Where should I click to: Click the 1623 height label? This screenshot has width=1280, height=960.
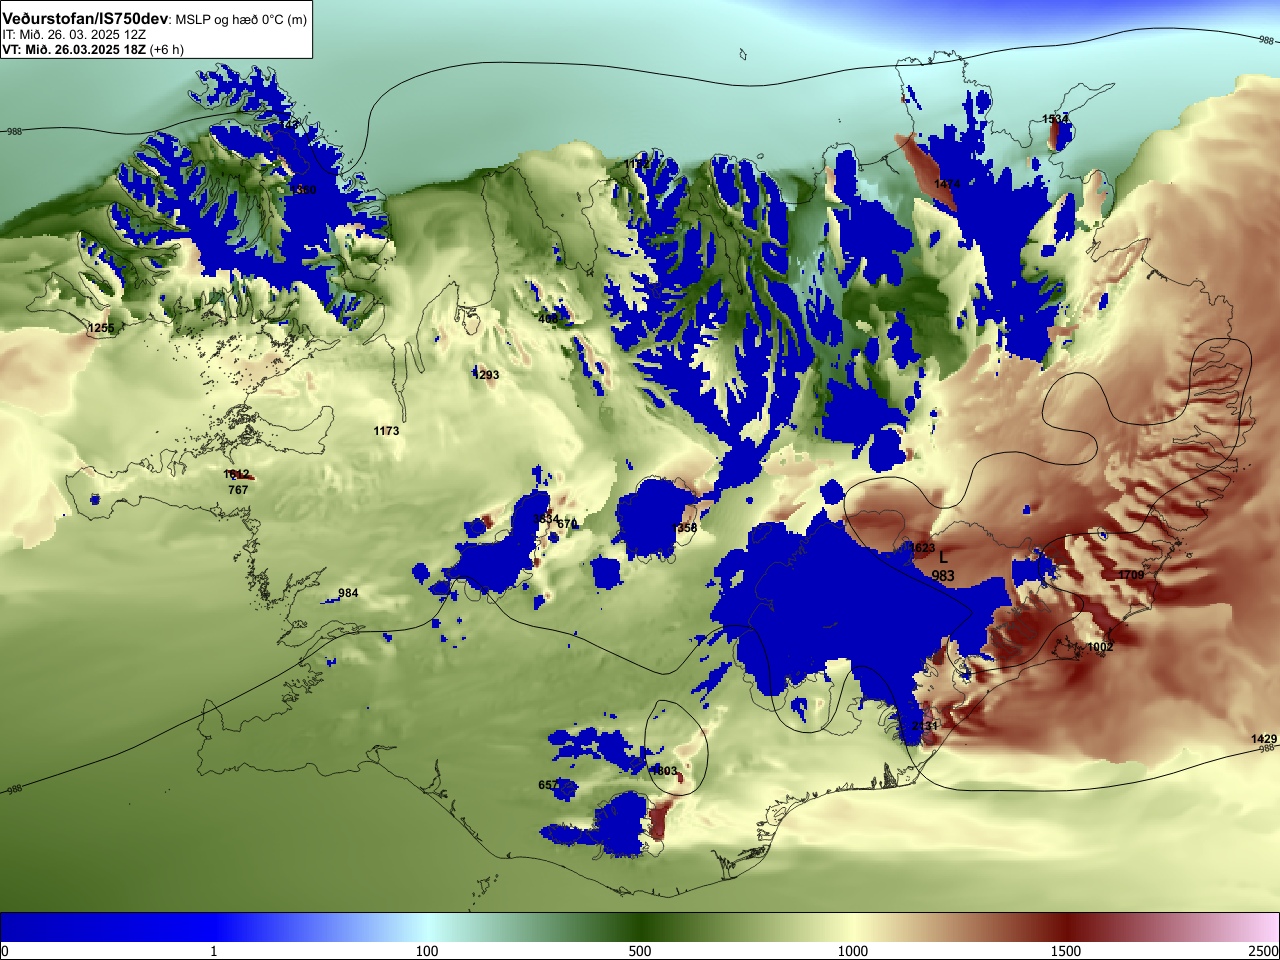[922, 548]
